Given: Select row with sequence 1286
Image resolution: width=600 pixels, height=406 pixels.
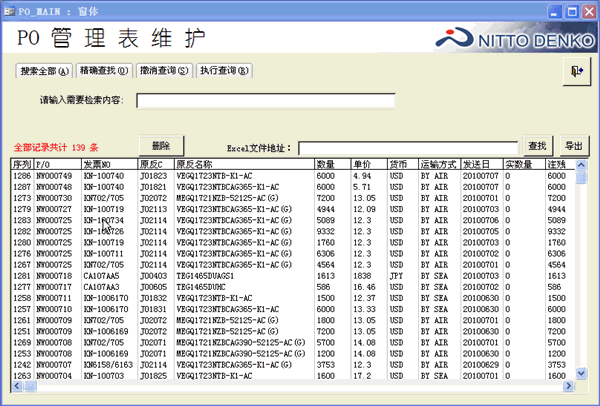Looking at the screenshot, I should (293, 176).
